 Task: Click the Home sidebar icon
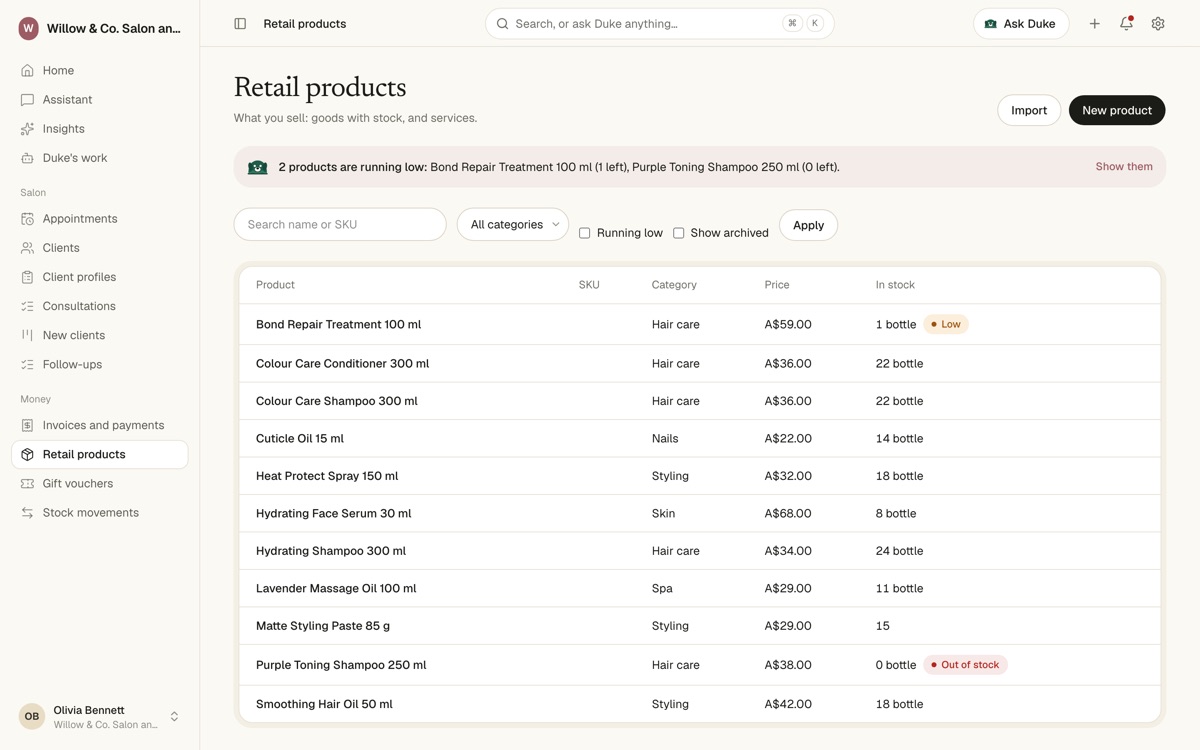click(x=27, y=70)
